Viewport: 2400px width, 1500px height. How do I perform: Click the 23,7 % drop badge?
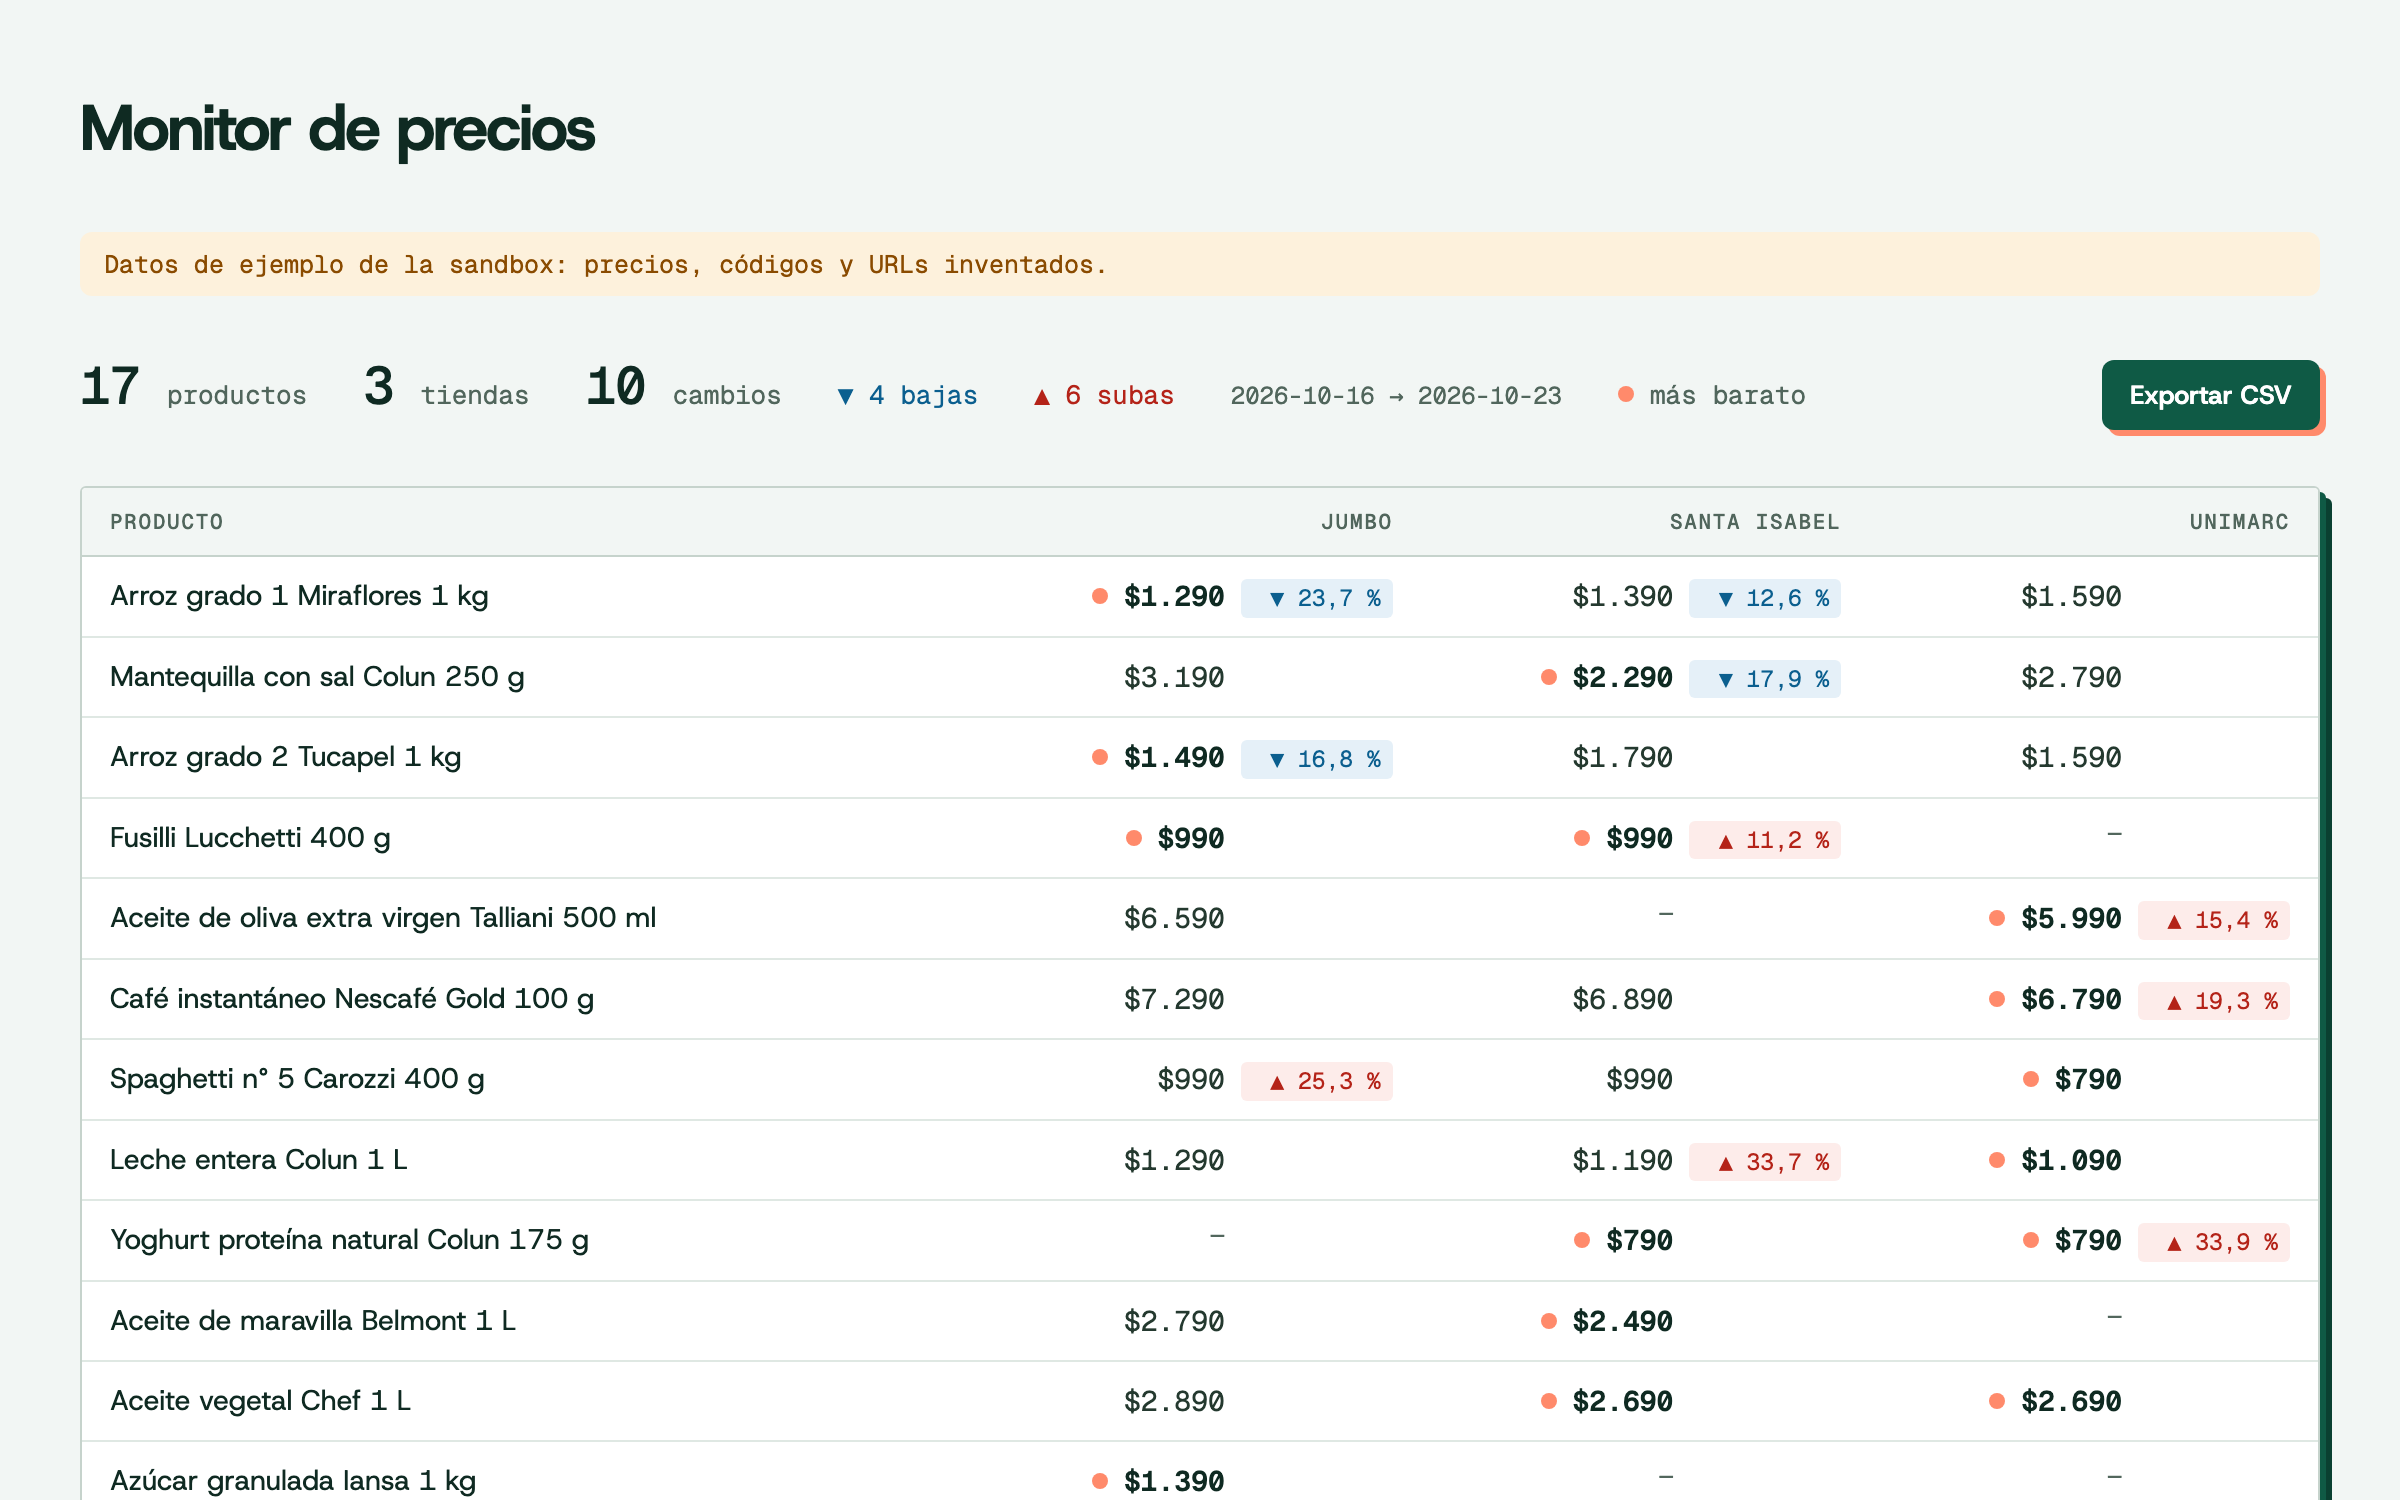tap(1316, 598)
